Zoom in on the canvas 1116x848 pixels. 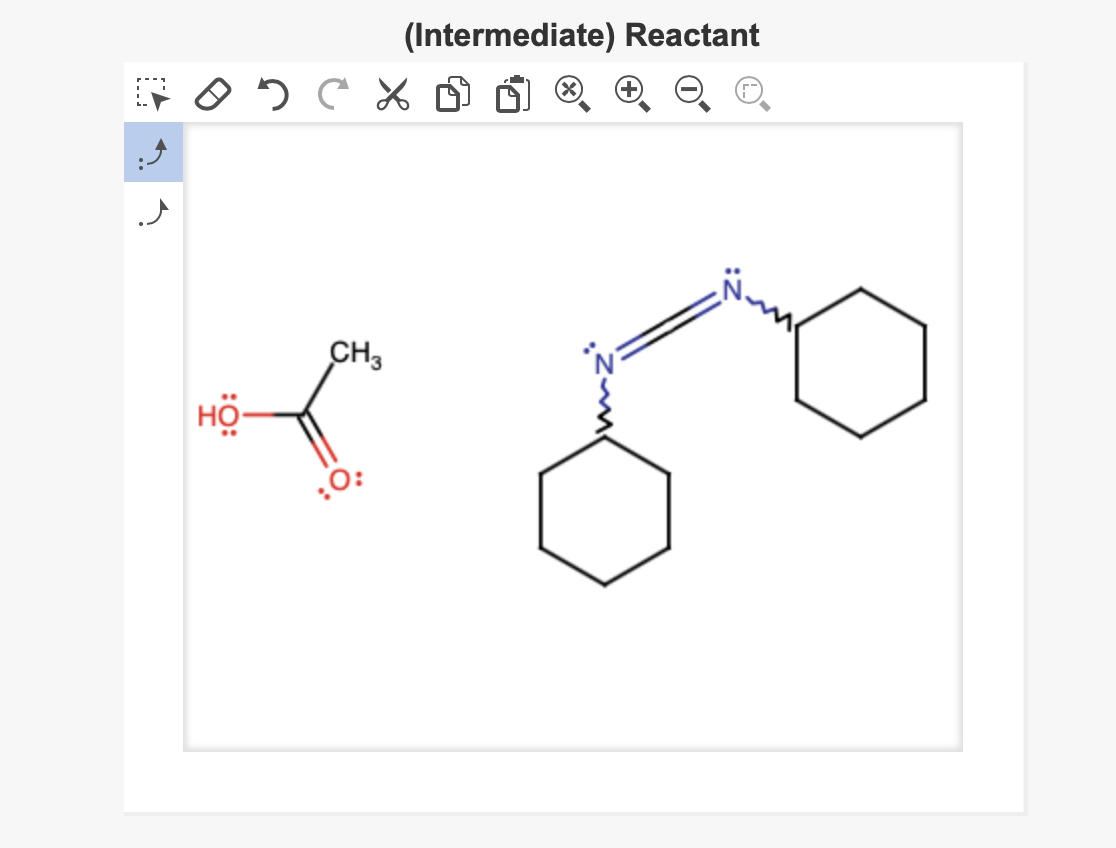[x=631, y=92]
